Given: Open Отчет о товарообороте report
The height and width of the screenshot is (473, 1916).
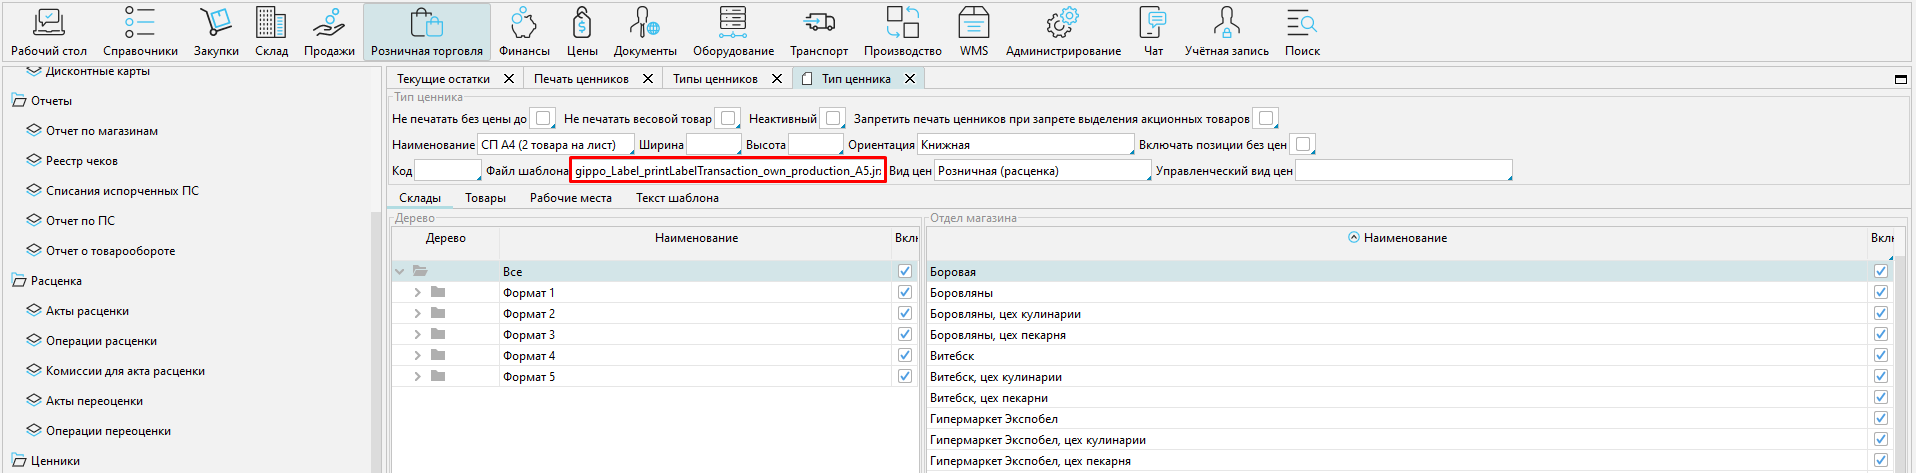Looking at the screenshot, I should point(110,251).
